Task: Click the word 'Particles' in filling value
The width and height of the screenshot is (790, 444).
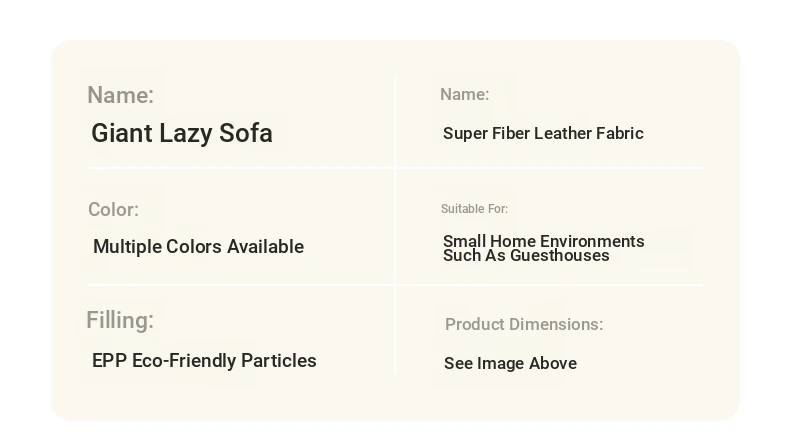Action: tap(279, 361)
